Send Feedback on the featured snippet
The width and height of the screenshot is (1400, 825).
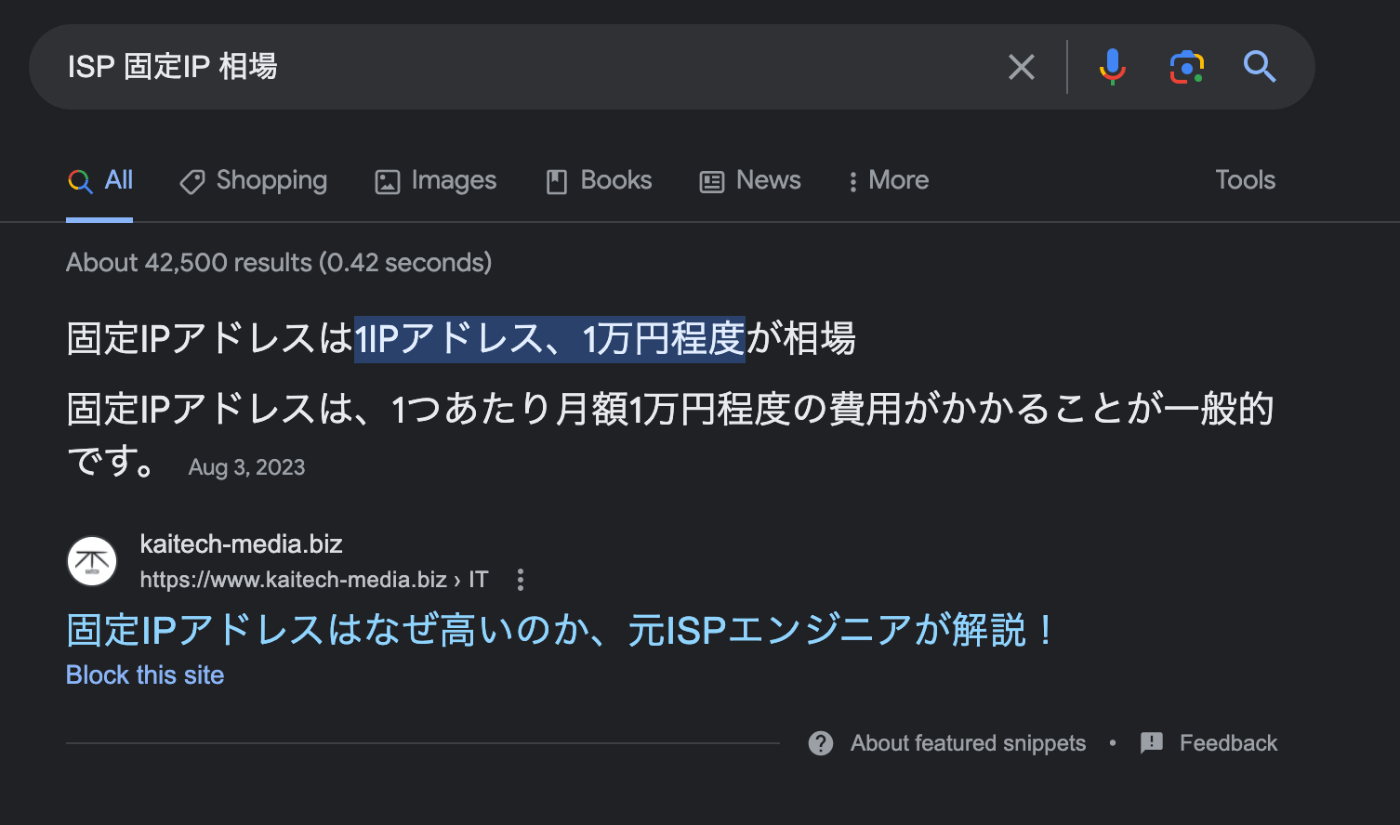pyautogui.click(x=1228, y=743)
